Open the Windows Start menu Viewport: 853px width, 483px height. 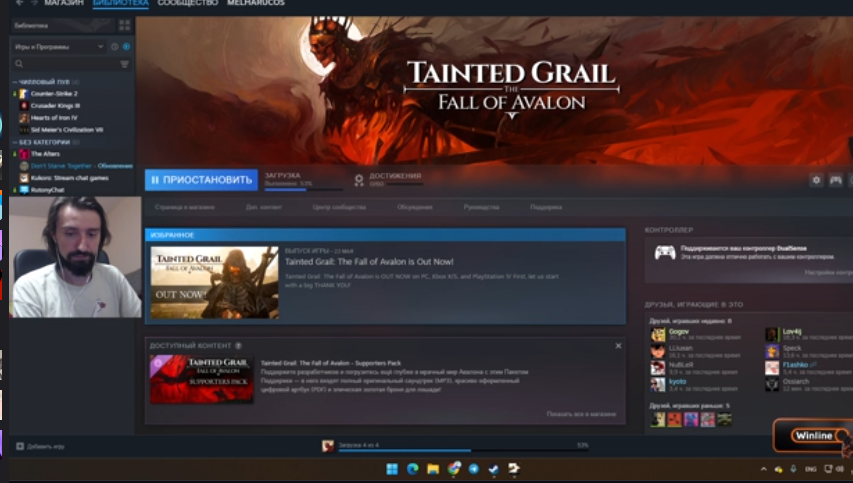click(392, 469)
